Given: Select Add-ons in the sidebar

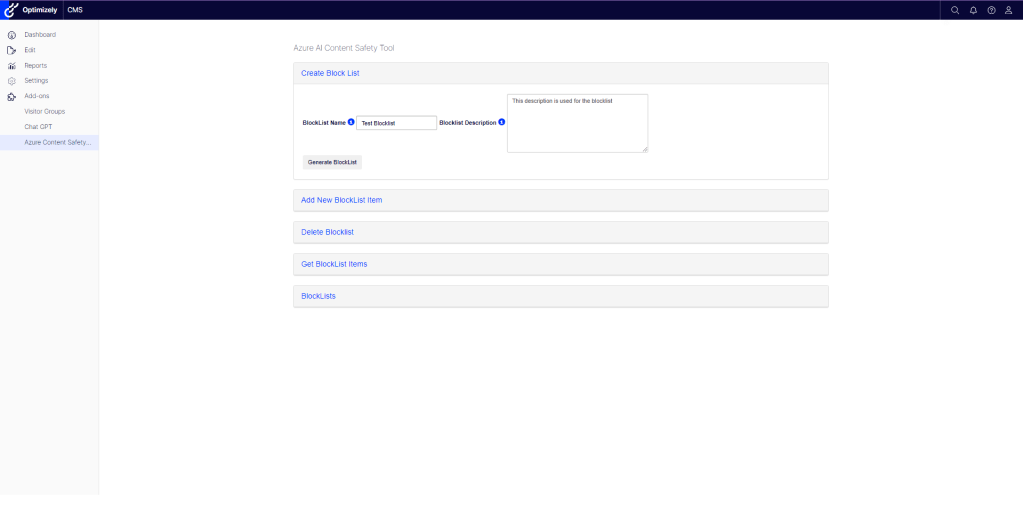Looking at the screenshot, I should pos(37,96).
